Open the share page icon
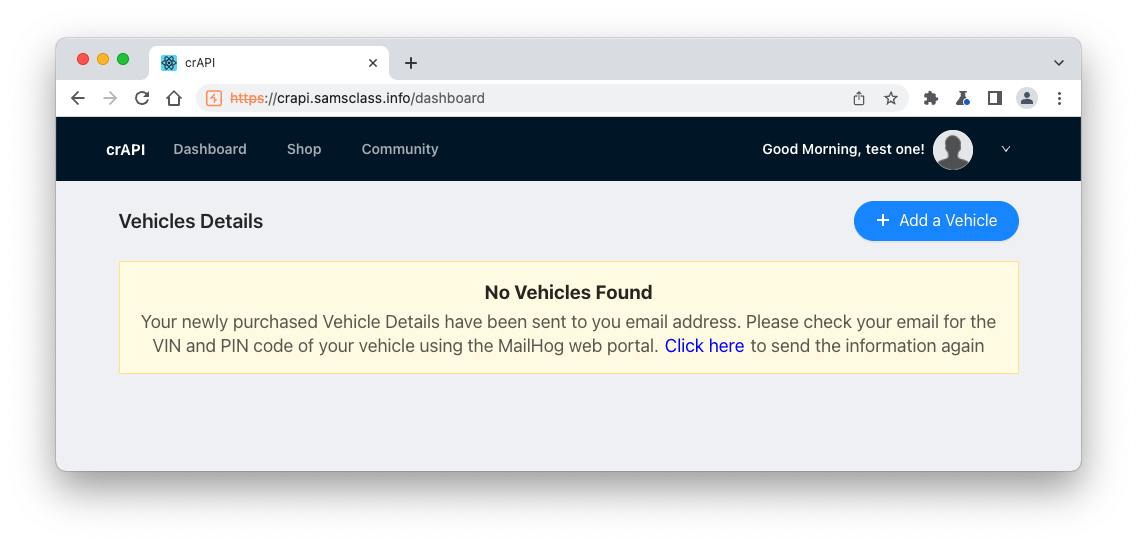The width and height of the screenshot is (1137, 545). (x=859, y=98)
